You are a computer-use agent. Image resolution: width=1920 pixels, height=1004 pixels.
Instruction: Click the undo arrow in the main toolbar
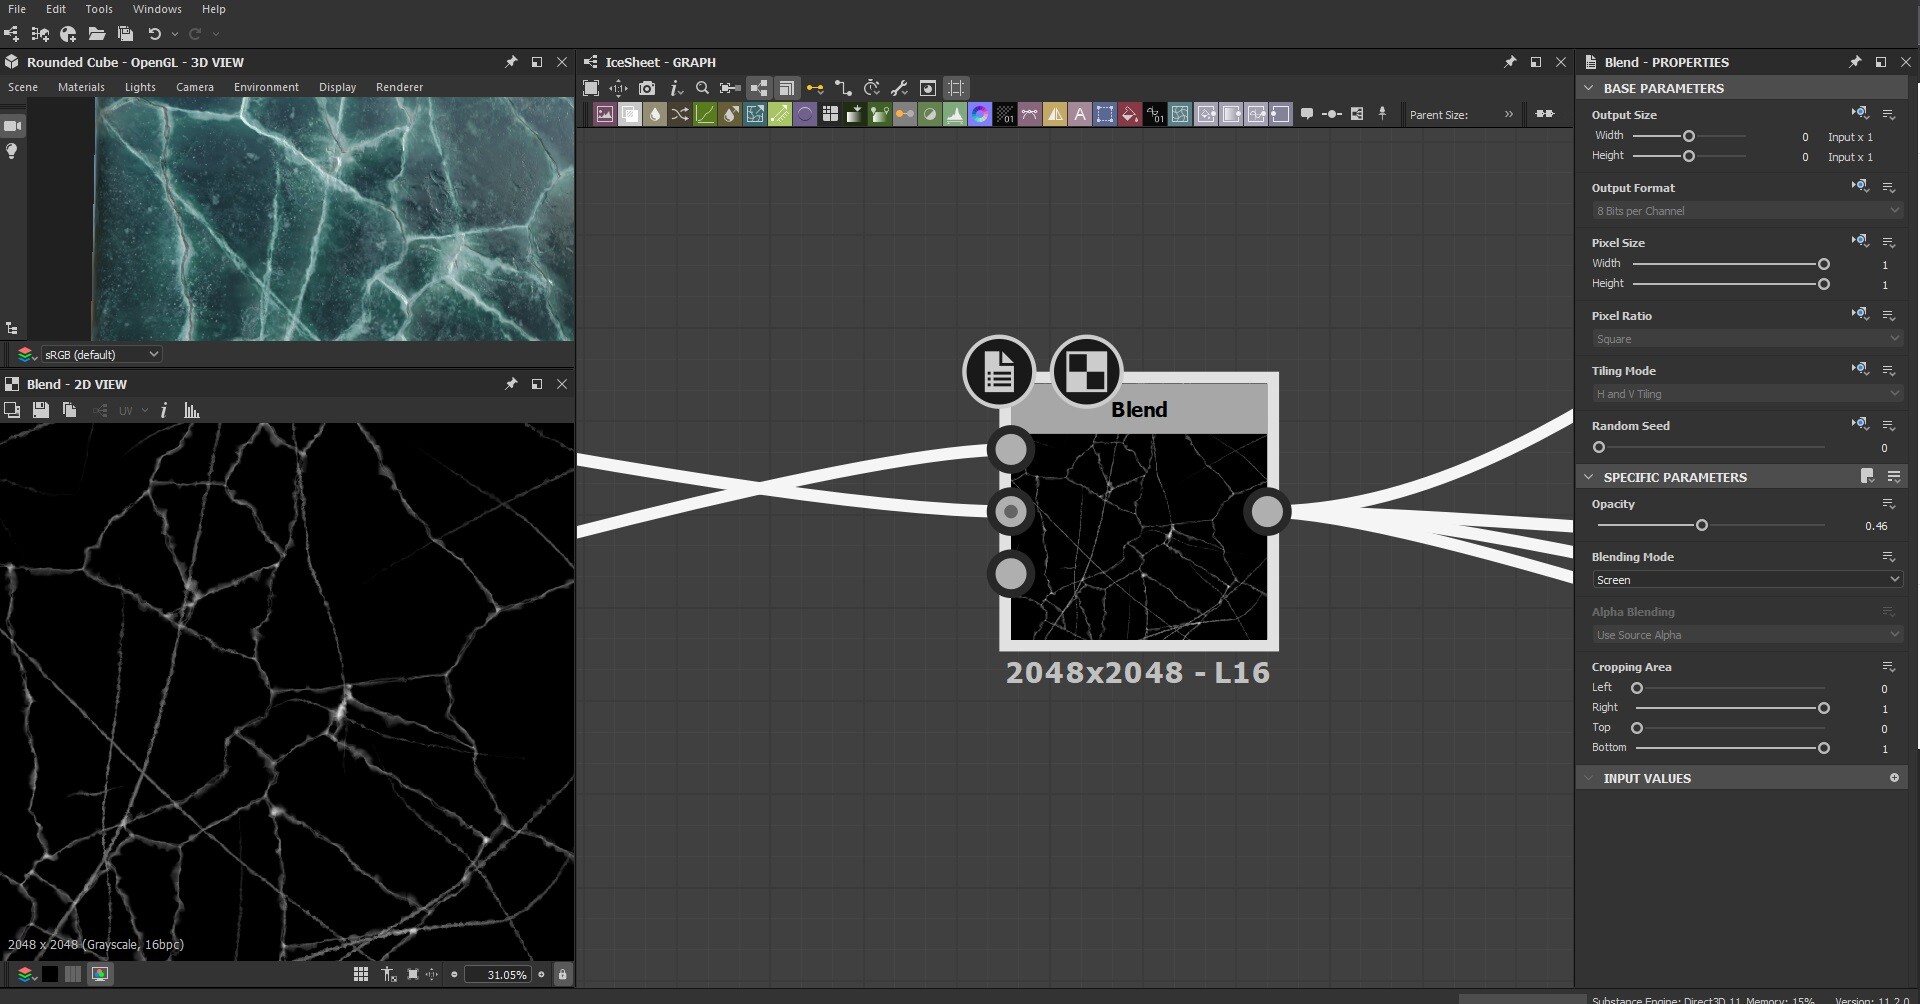(x=154, y=34)
